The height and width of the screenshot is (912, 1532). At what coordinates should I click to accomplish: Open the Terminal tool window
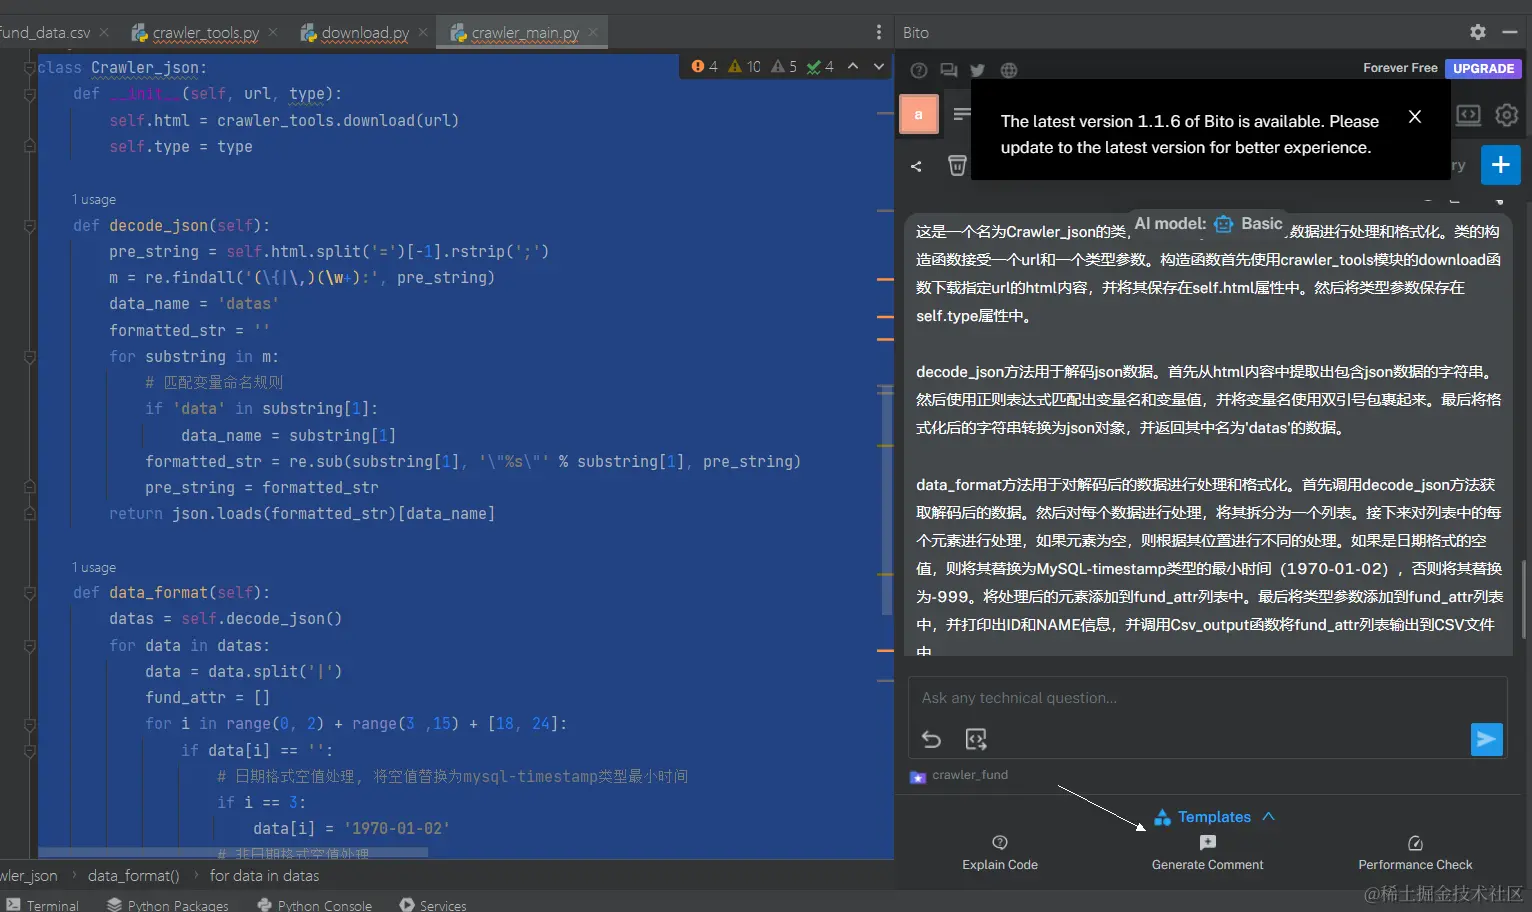click(x=42, y=905)
